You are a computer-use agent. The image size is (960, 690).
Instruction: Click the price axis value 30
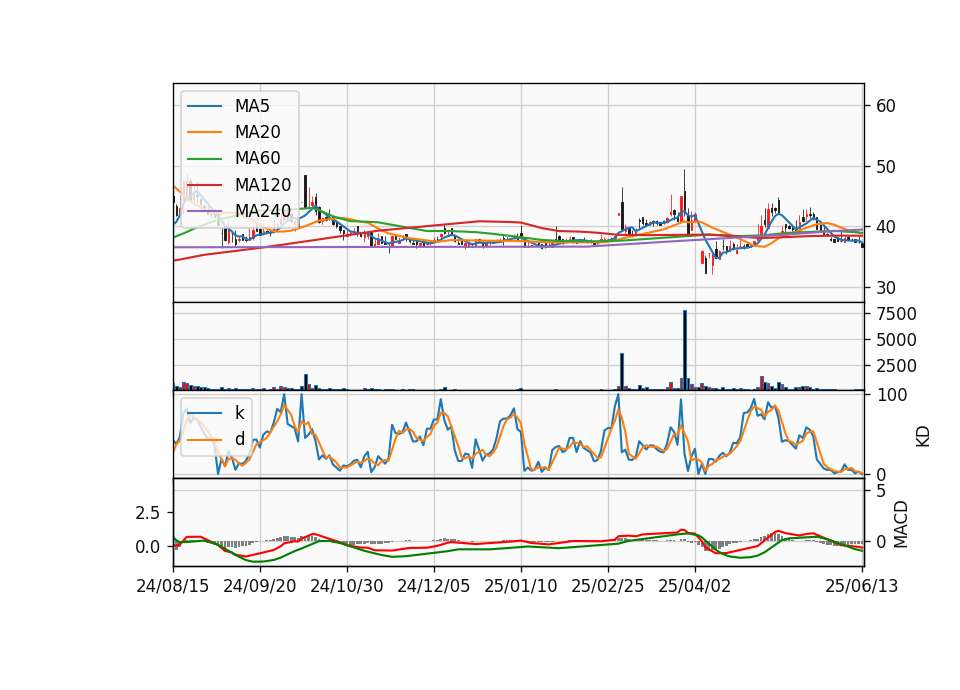pos(885,288)
